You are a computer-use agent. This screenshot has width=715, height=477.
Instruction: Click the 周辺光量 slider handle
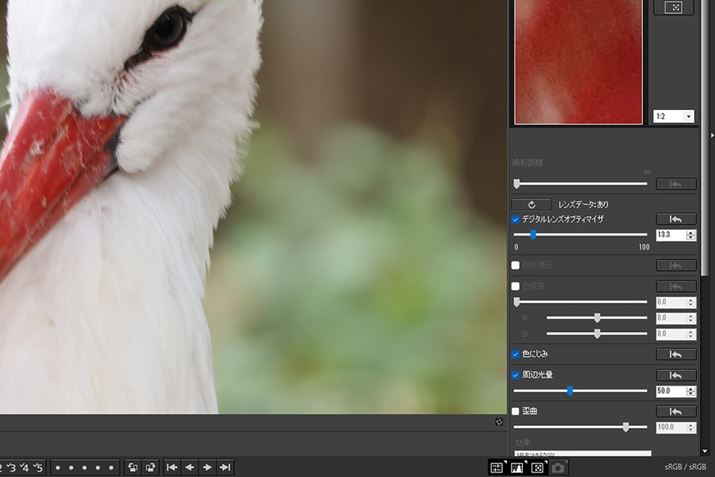pyautogui.click(x=570, y=391)
